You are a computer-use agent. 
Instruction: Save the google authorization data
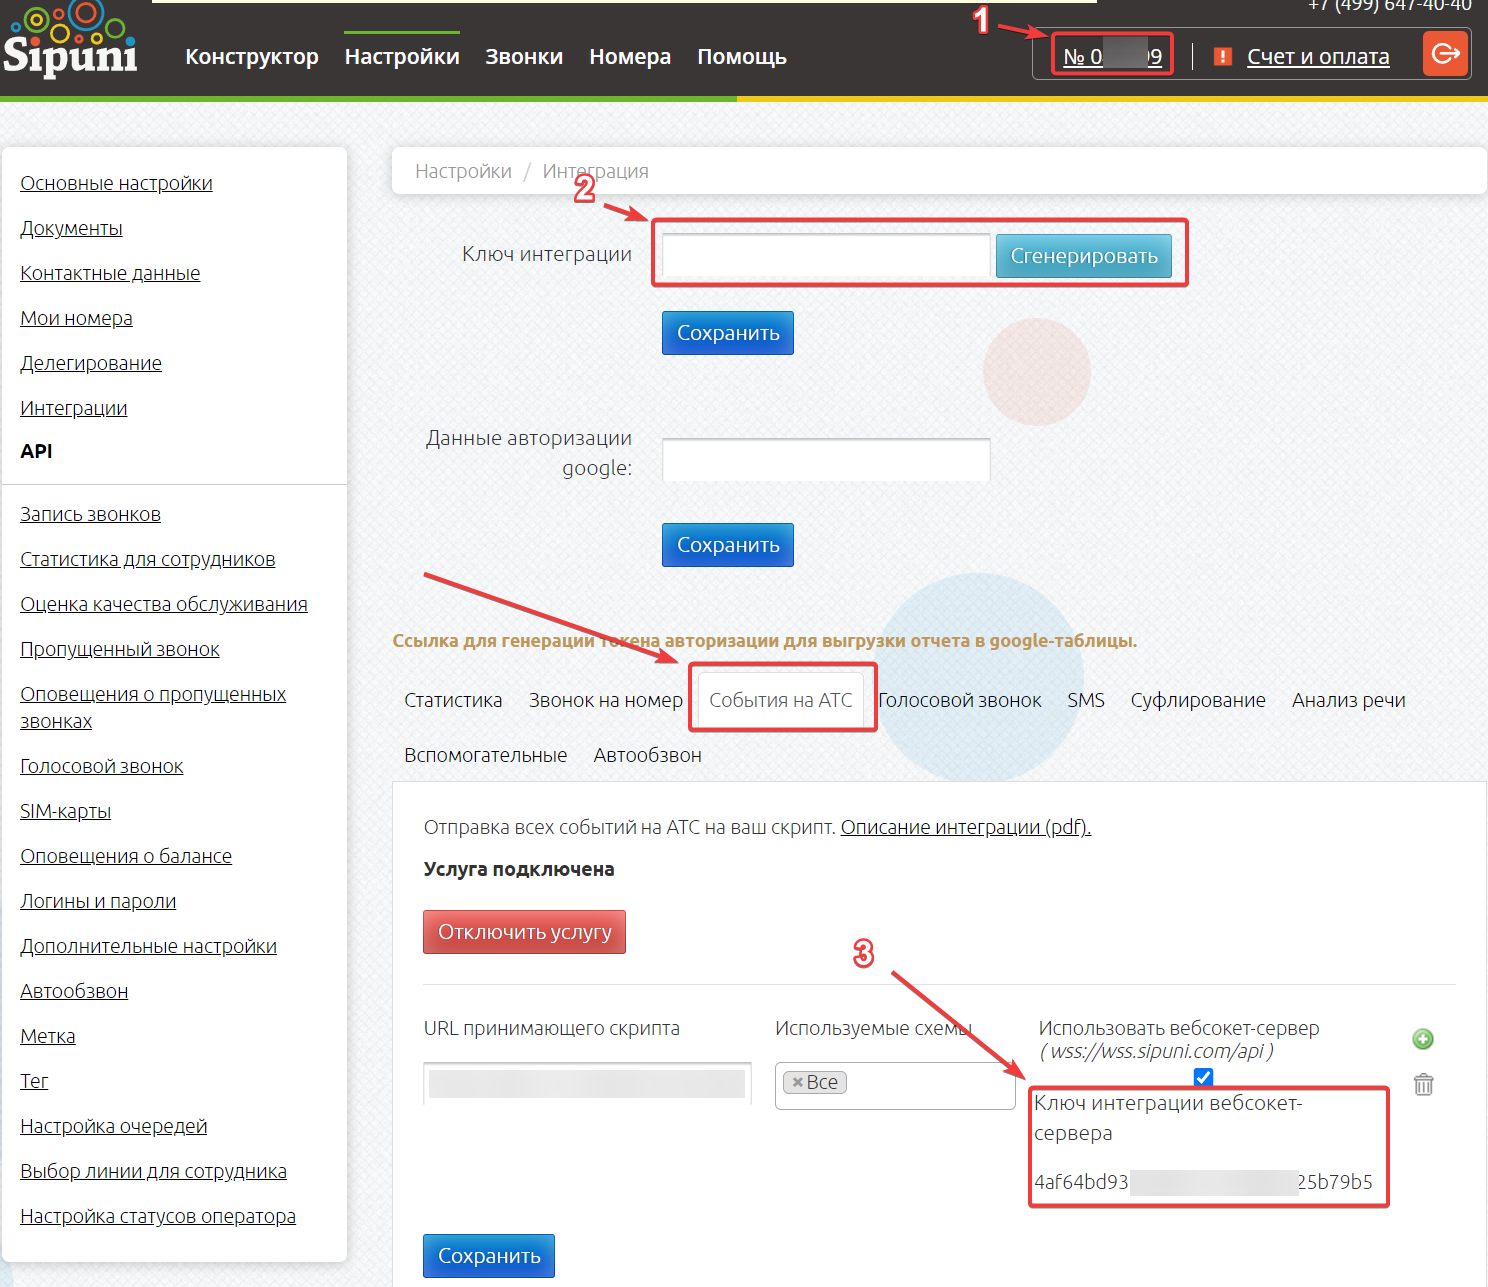coord(728,545)
